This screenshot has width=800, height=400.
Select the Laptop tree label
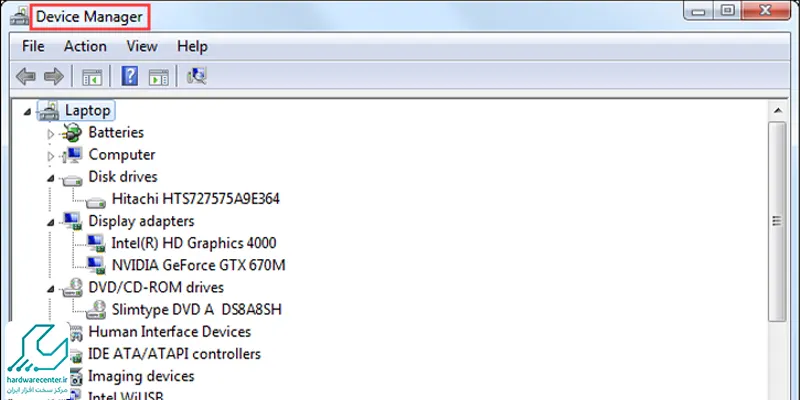pyautogui.click(x=88, y=110)
